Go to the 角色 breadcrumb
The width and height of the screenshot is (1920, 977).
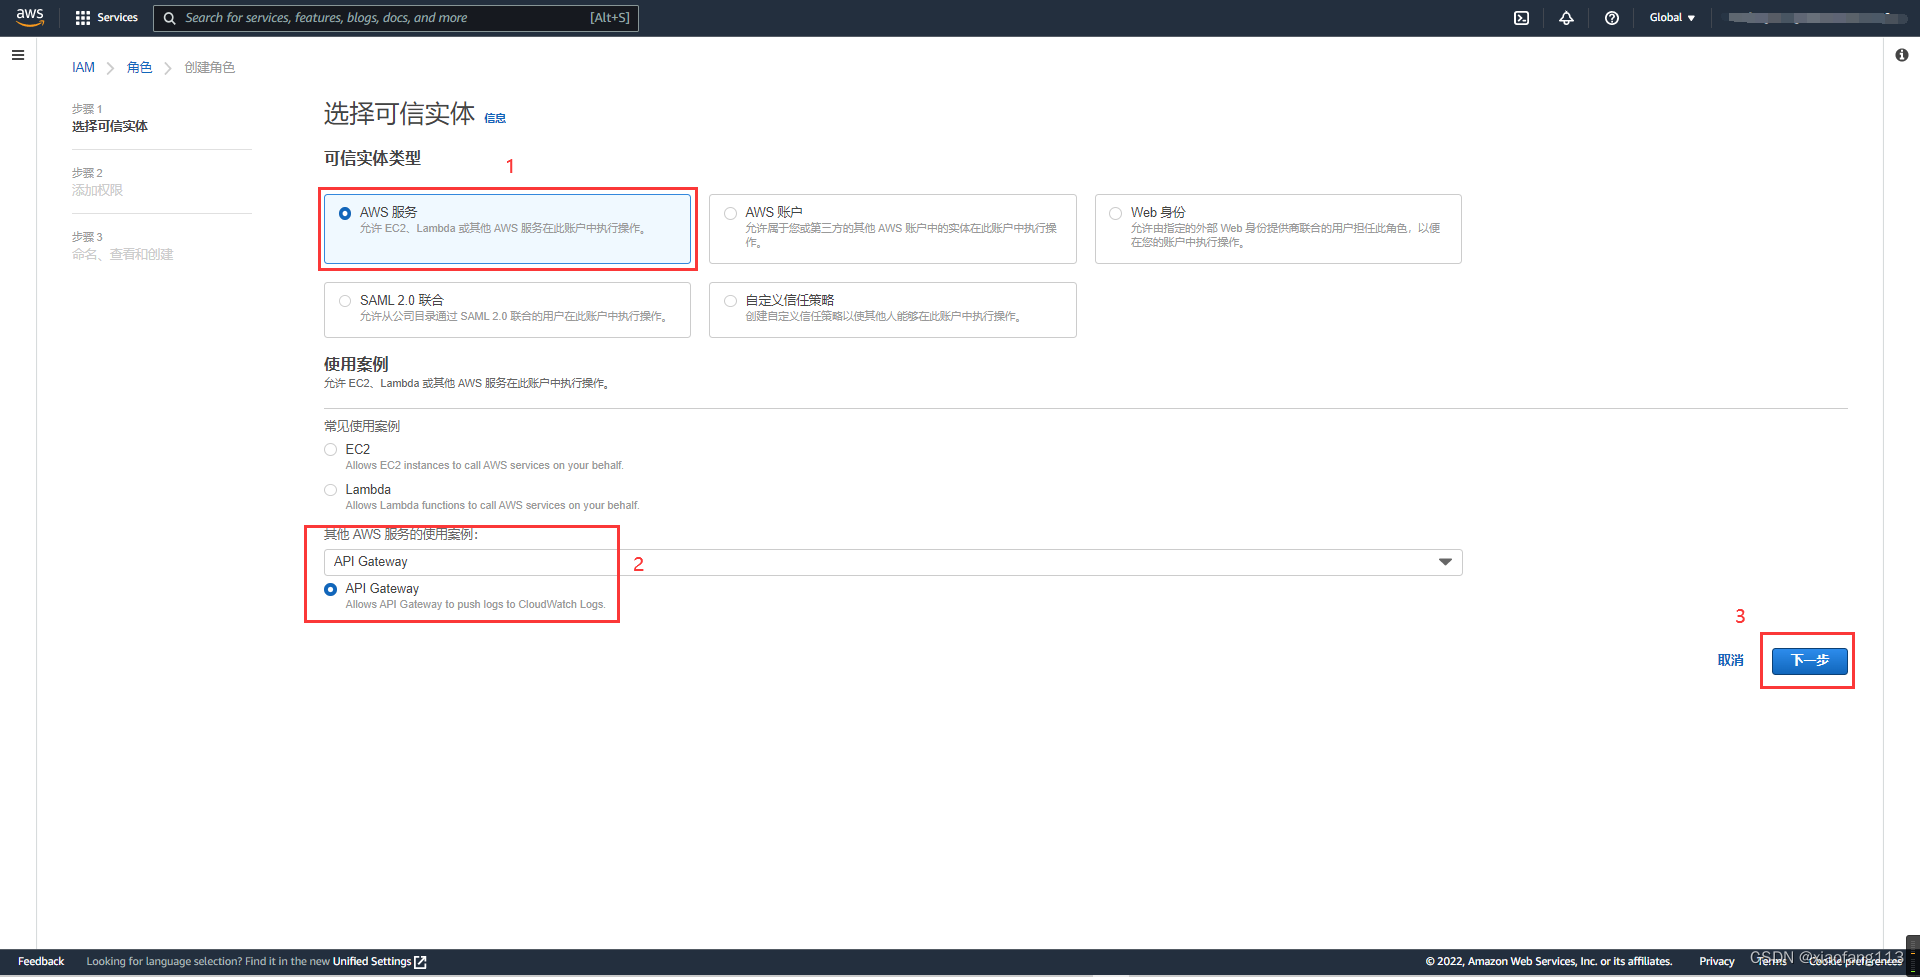pos(140,67)
